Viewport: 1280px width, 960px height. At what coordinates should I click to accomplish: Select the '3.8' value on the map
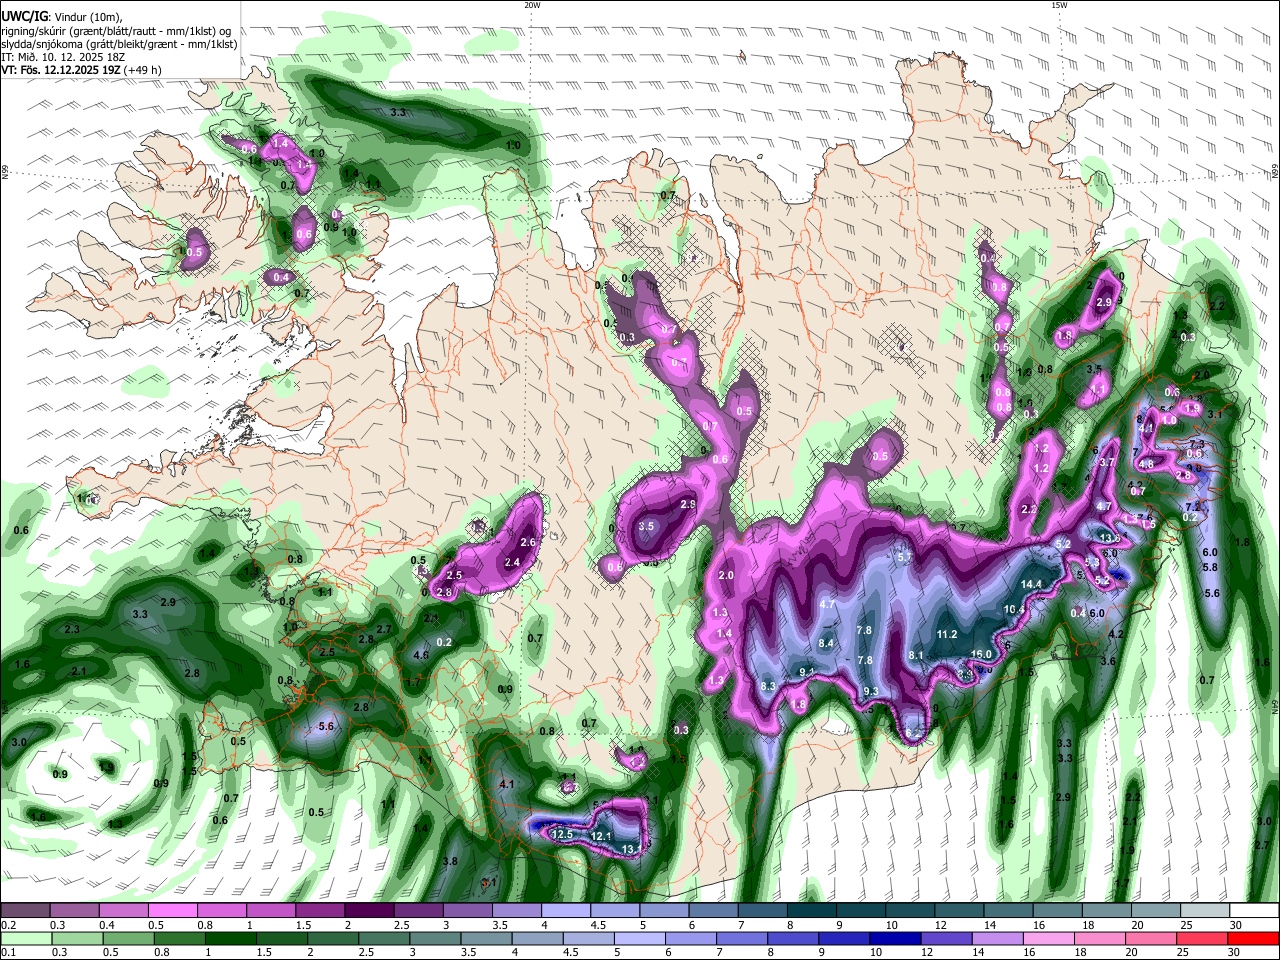450,862
